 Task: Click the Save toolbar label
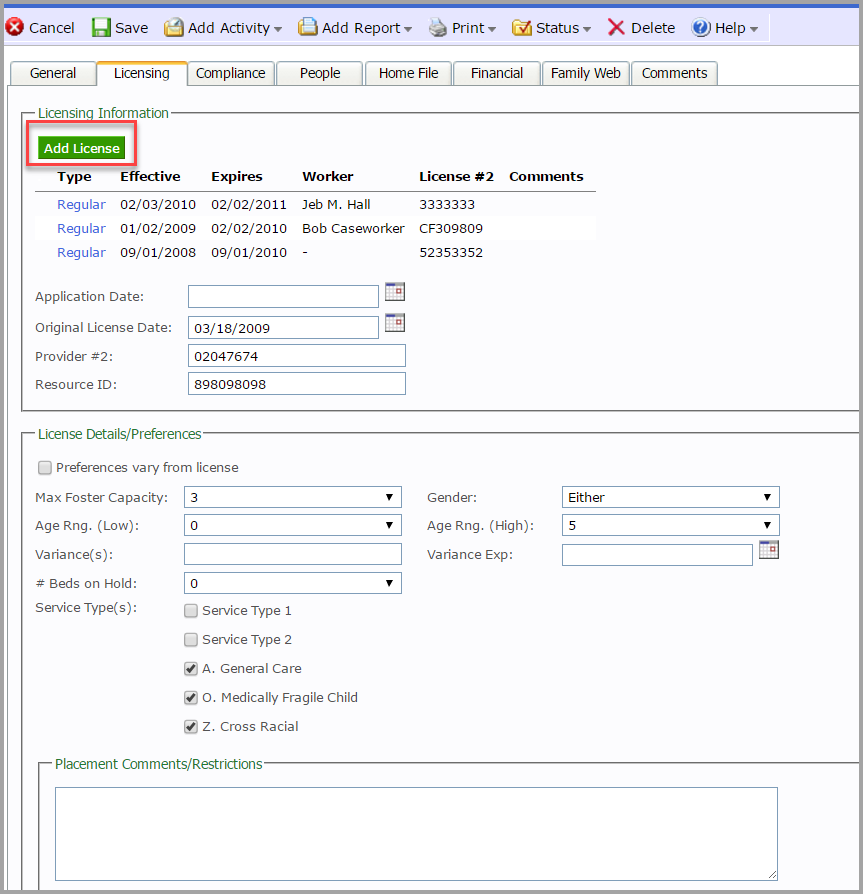click(x=132, y=28)
